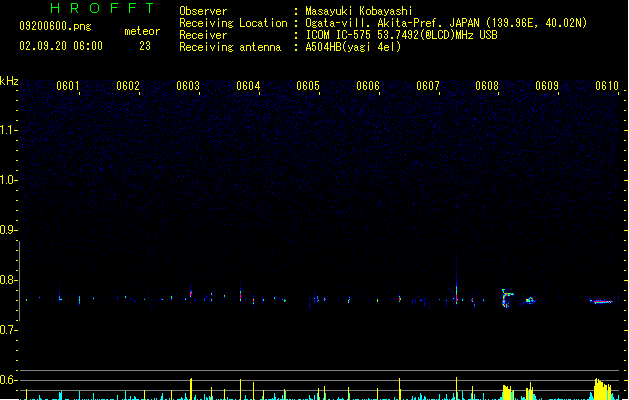
Task: Click the Receiving Location label
Action: 233,23
